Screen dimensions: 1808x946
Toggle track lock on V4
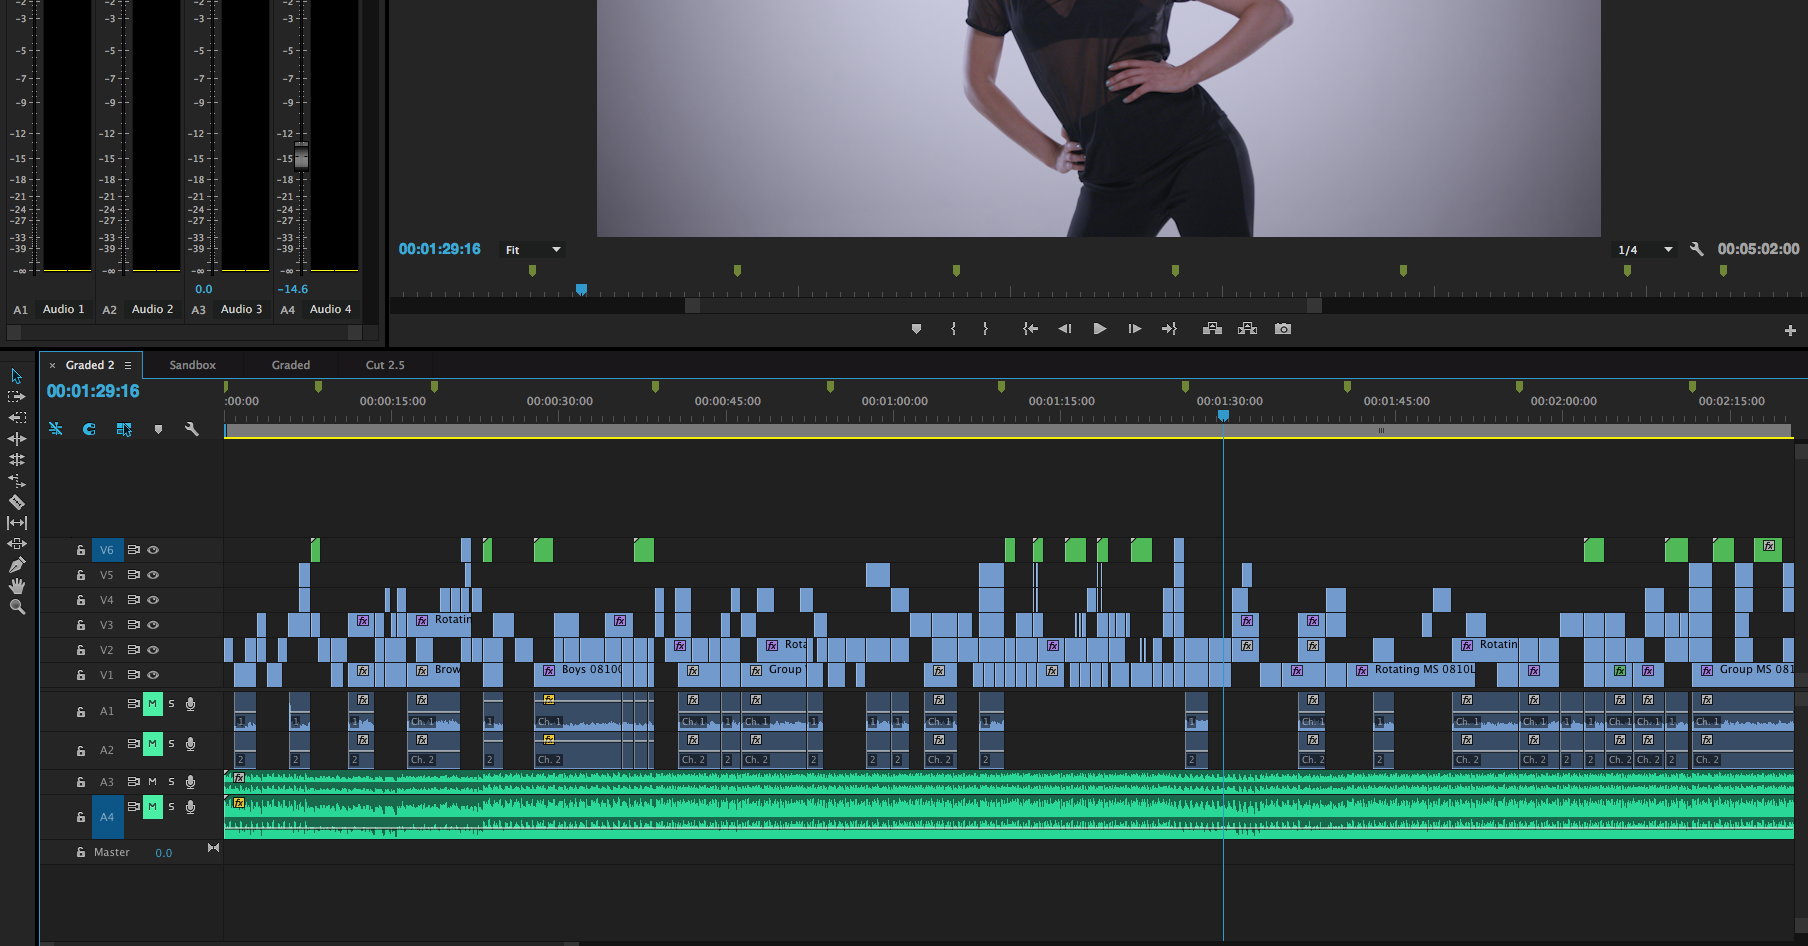pyautogui.click(x=80, y=600)
